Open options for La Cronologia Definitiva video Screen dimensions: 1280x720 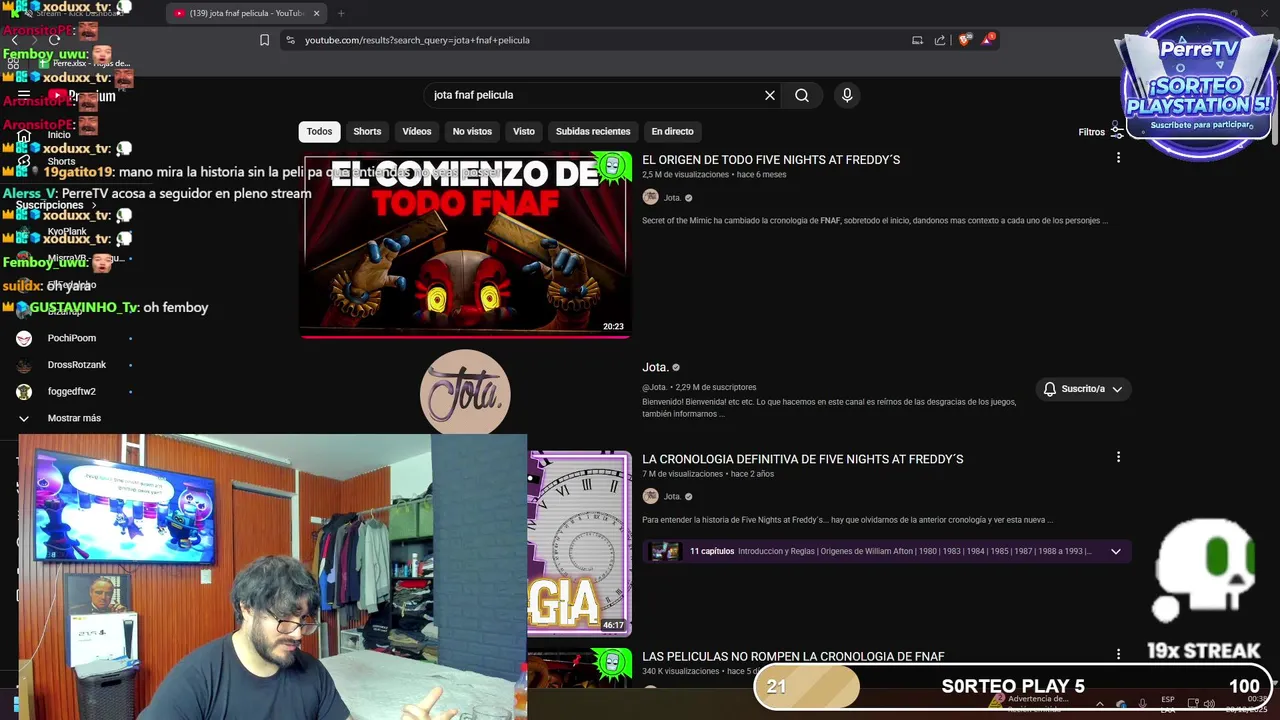click(1118, 457)
